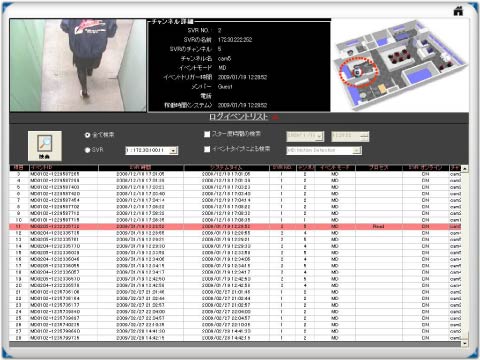This screenshot has height=360, width=480.
Task: Select log row number 10
Action: pos(235,220)
